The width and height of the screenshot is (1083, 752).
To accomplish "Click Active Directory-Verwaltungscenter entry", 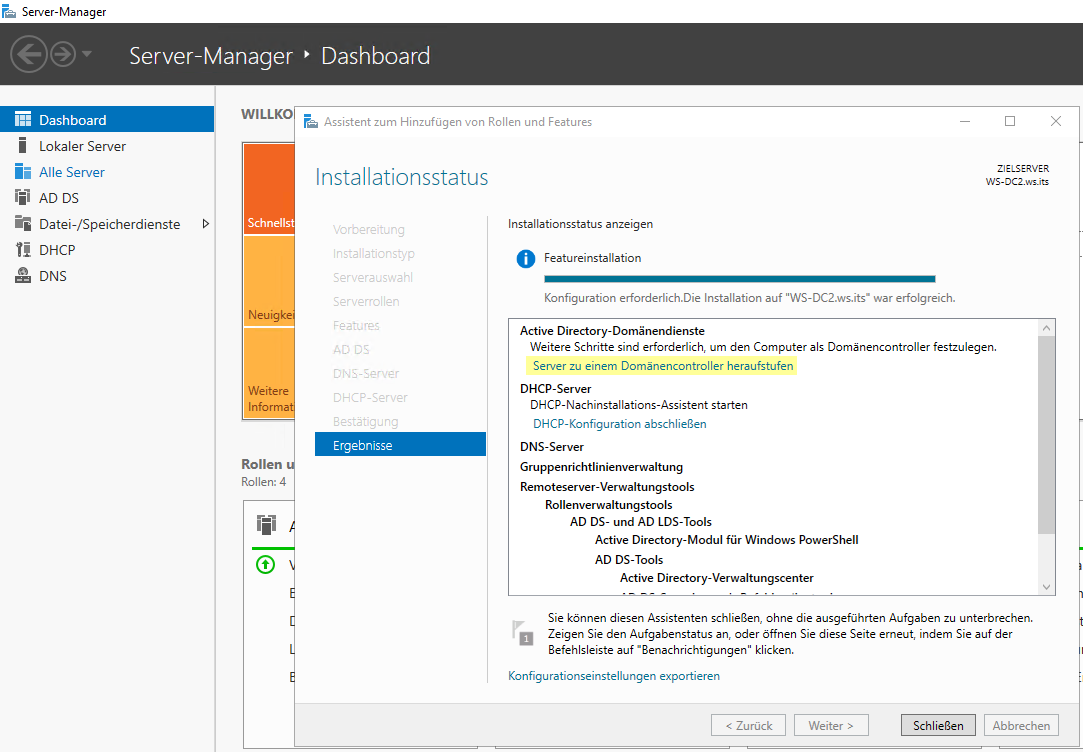I will (x=716, y=577).
